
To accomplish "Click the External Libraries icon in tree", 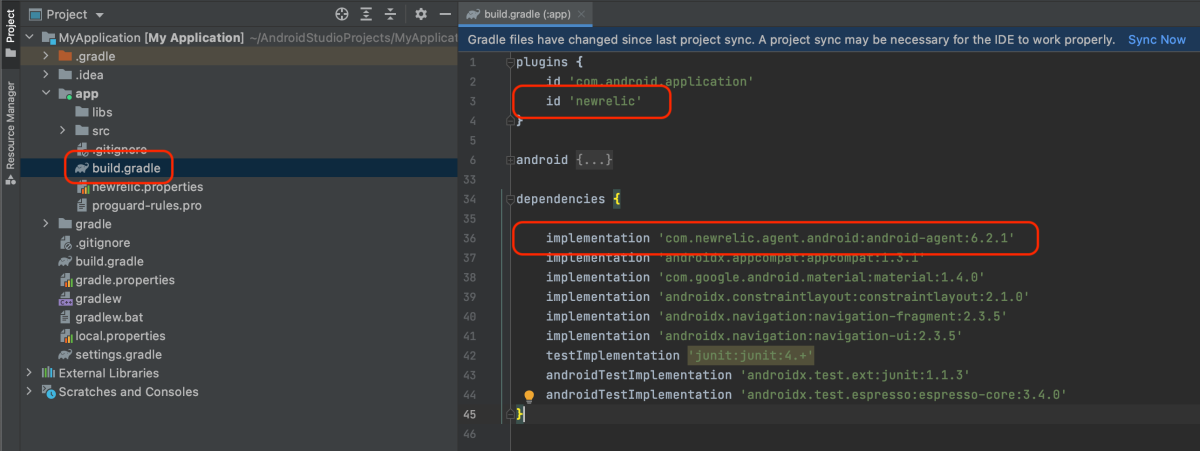I will [x=47, y=373].
